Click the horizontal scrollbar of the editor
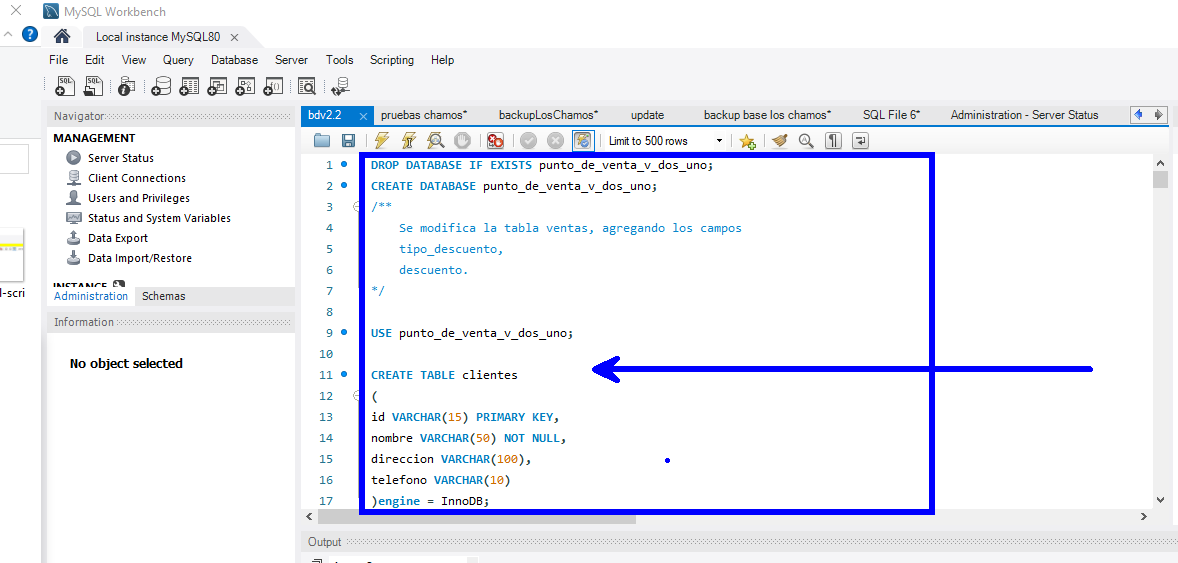Screen dimensions: 1178x563 click(x=476, y=517)
